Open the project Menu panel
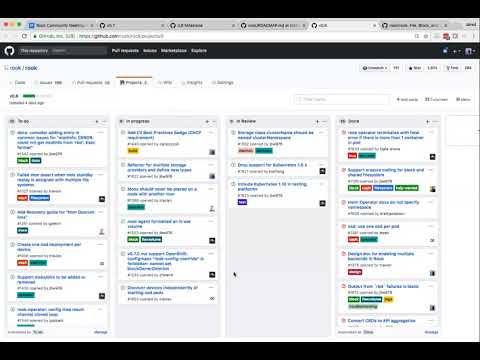Viewport: 480px width, 360px height. 463,99
